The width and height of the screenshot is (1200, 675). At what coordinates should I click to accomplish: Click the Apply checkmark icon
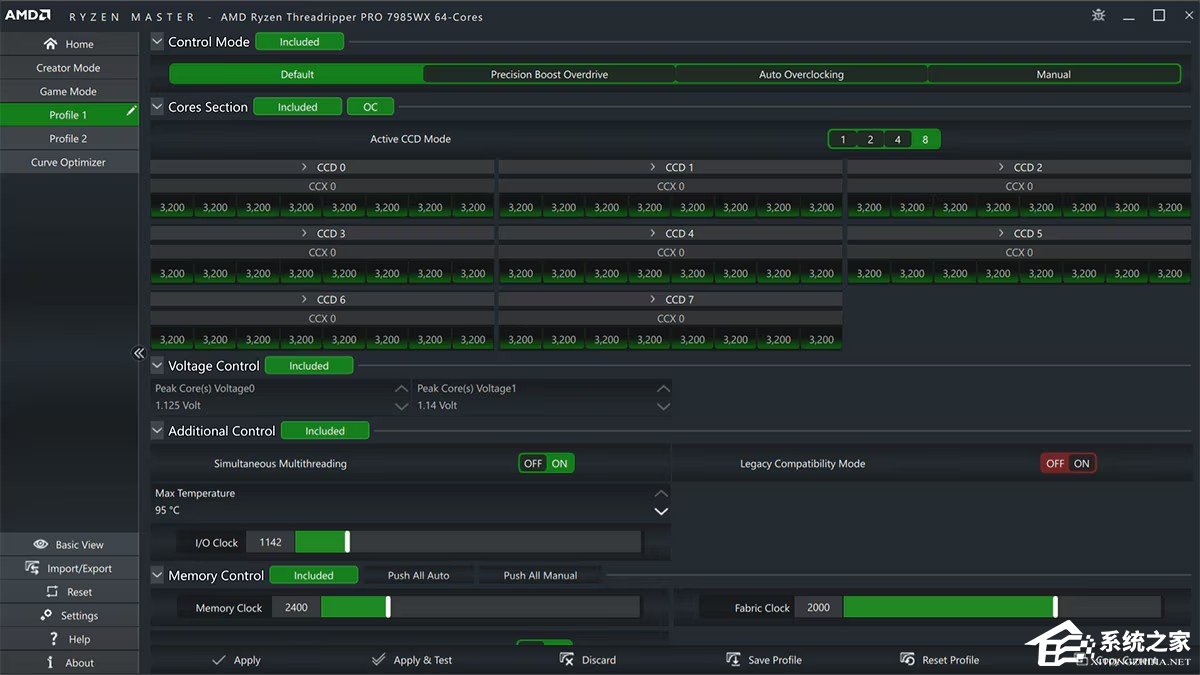tap(219, 660)
